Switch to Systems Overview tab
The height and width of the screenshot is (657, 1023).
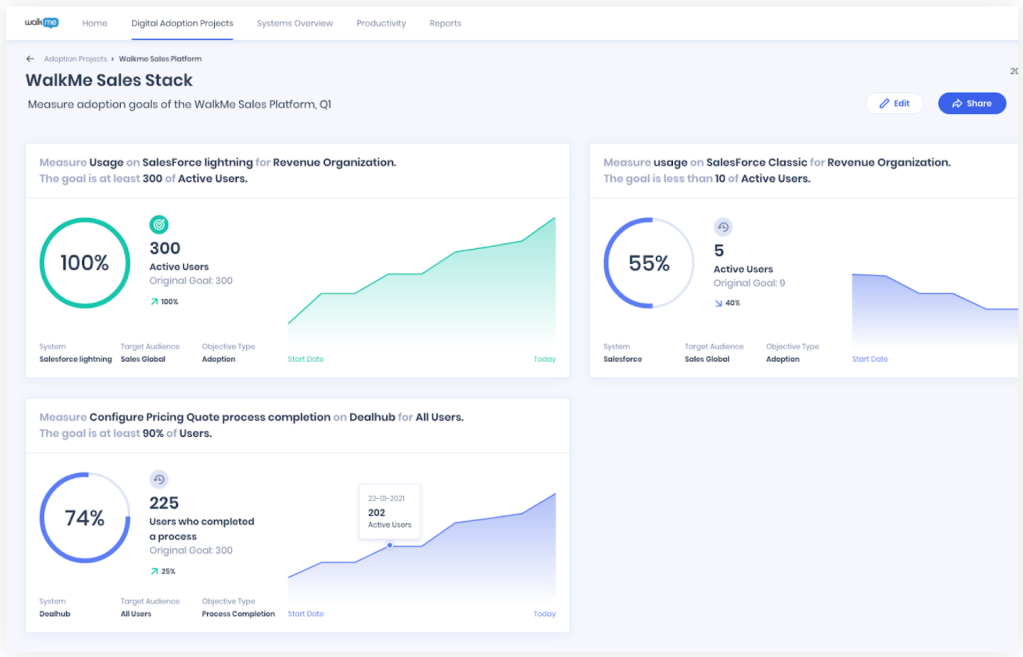(294, 23)
